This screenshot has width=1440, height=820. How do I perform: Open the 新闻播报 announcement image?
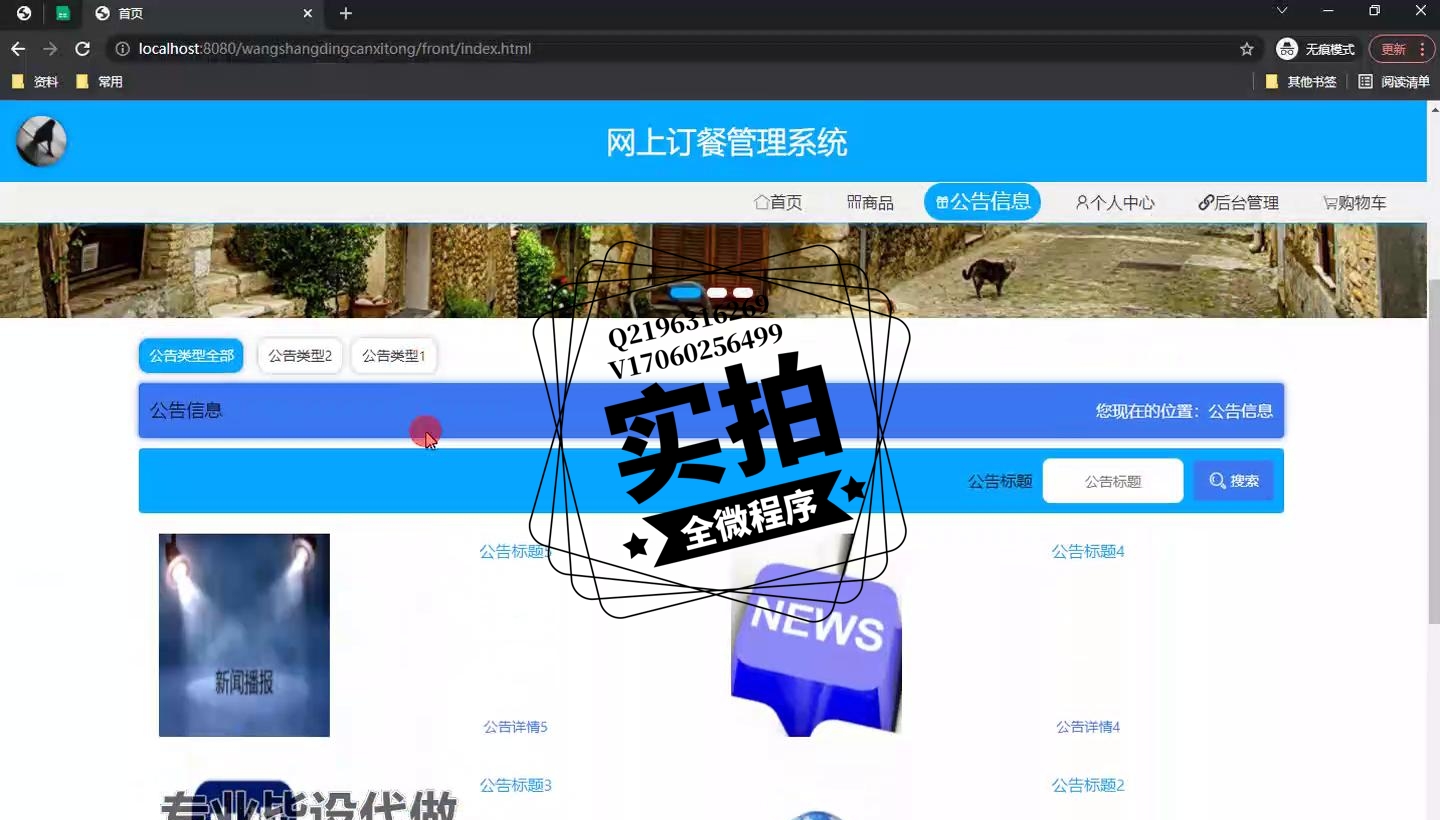pyautogui.click(x=244, y=635)
